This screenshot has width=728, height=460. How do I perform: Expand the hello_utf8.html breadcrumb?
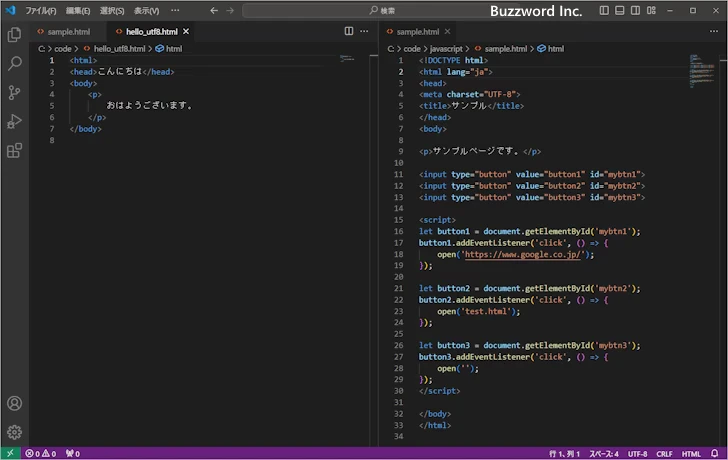click(x=119, y=48)
